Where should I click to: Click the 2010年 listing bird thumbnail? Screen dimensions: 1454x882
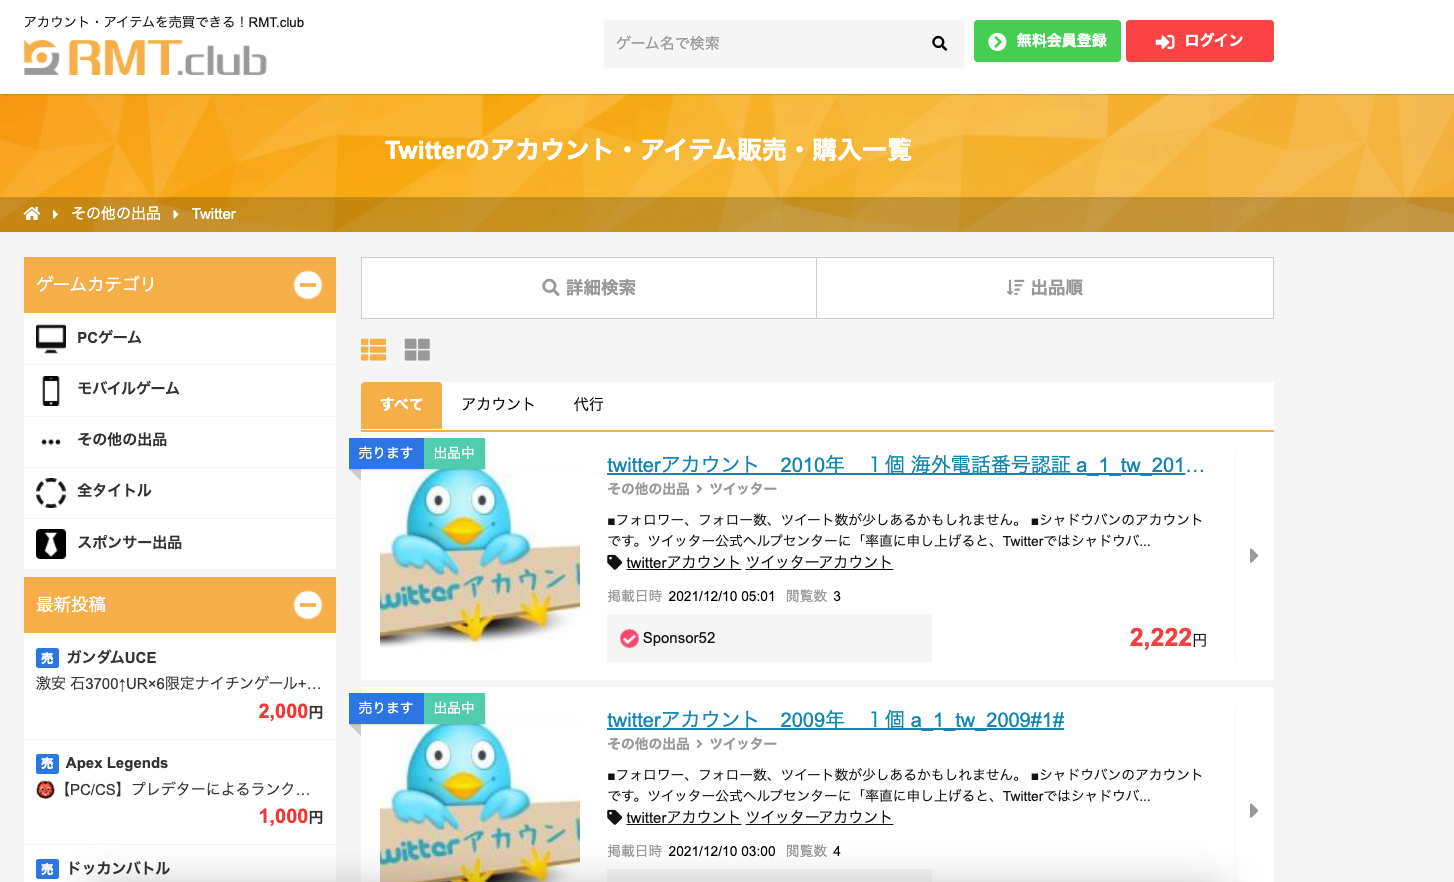point(480,555)
